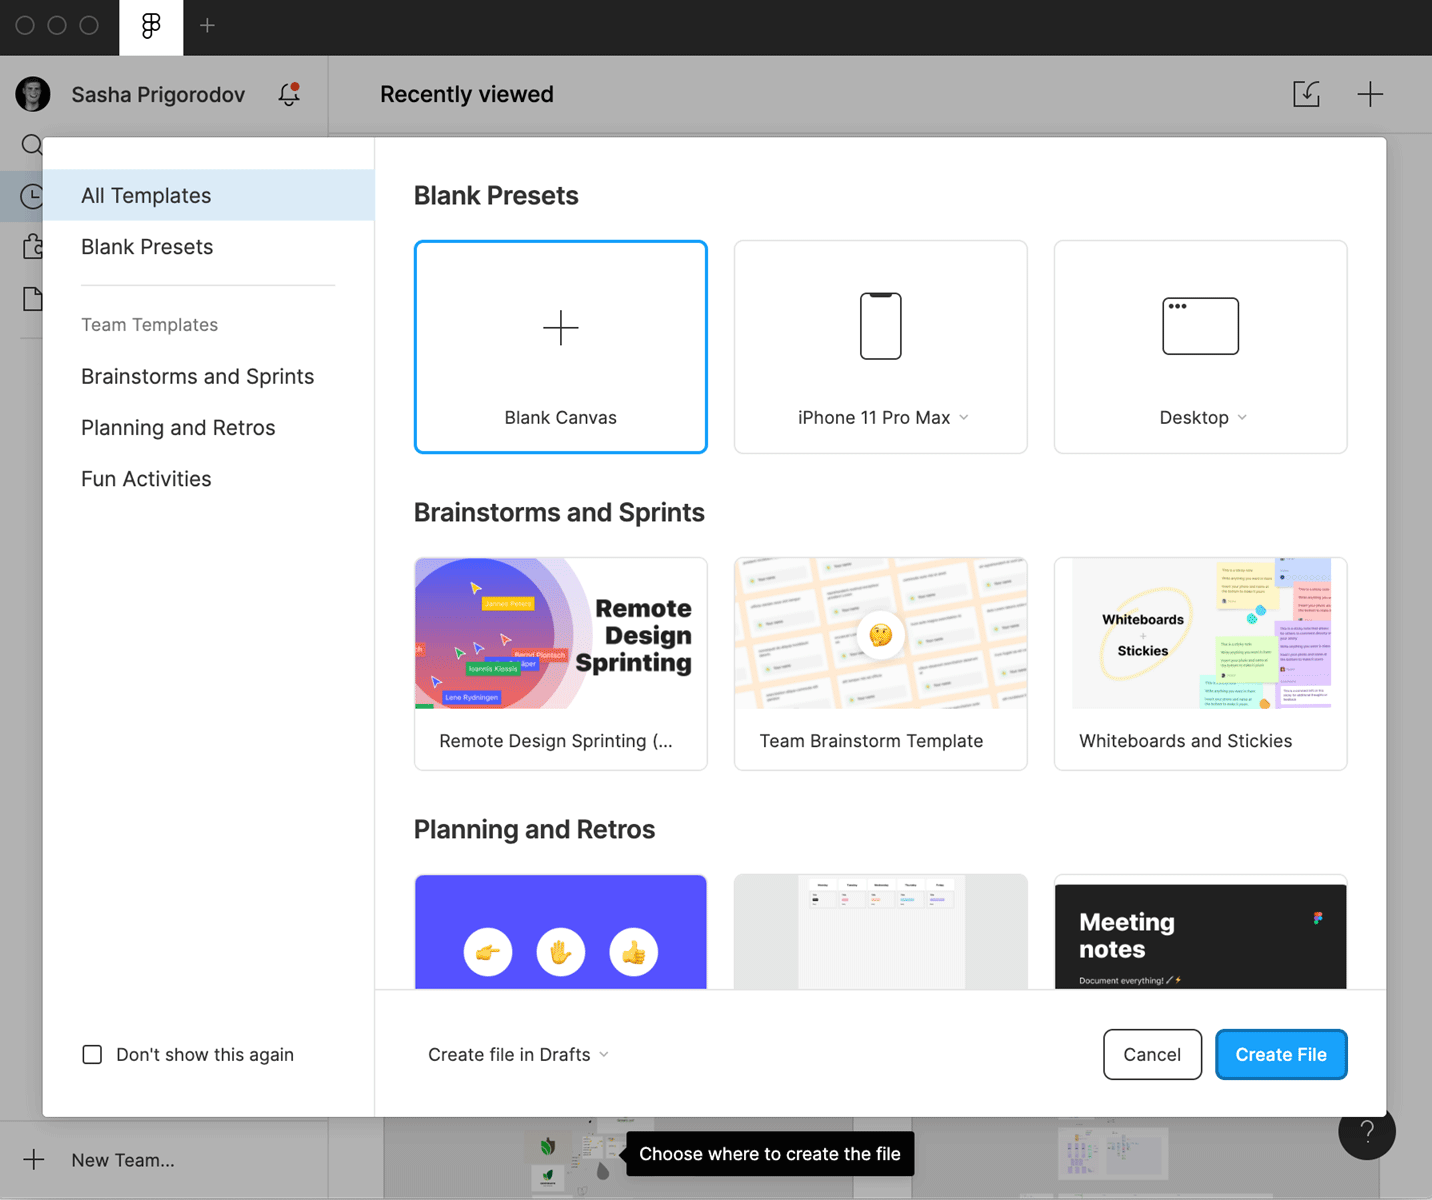Image resolution: width=1432 pixels, height=1200 pixels.
Task: Select Planning and Retros category
Action: point(208,427)
